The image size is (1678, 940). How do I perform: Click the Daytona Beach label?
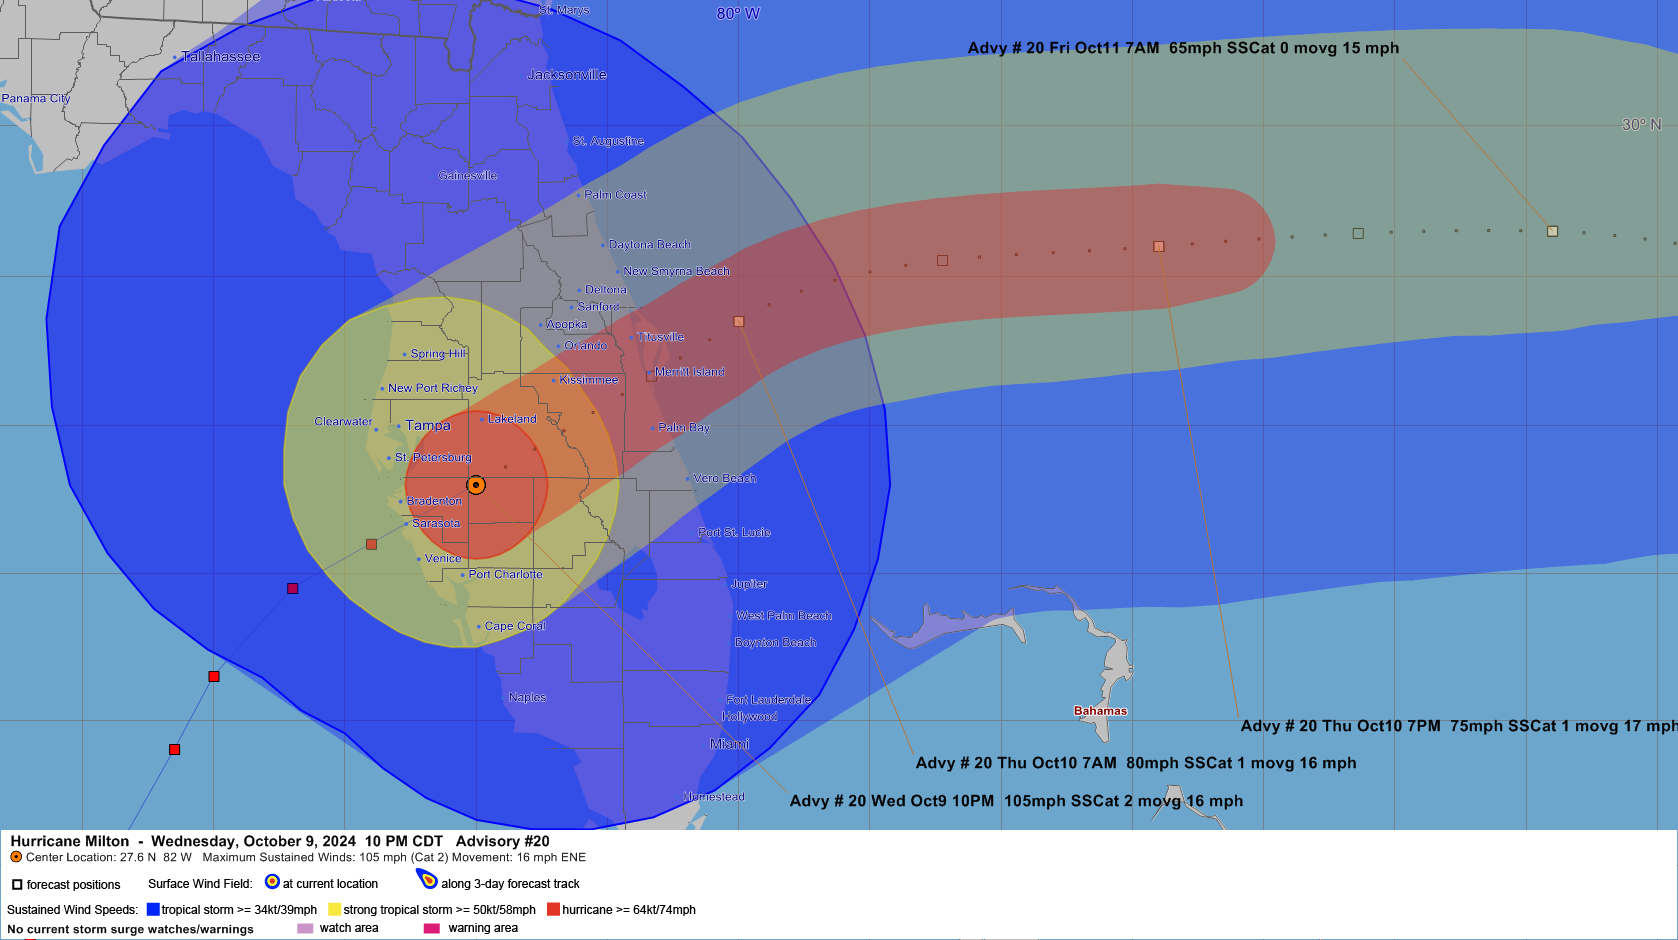pos(650,244)
